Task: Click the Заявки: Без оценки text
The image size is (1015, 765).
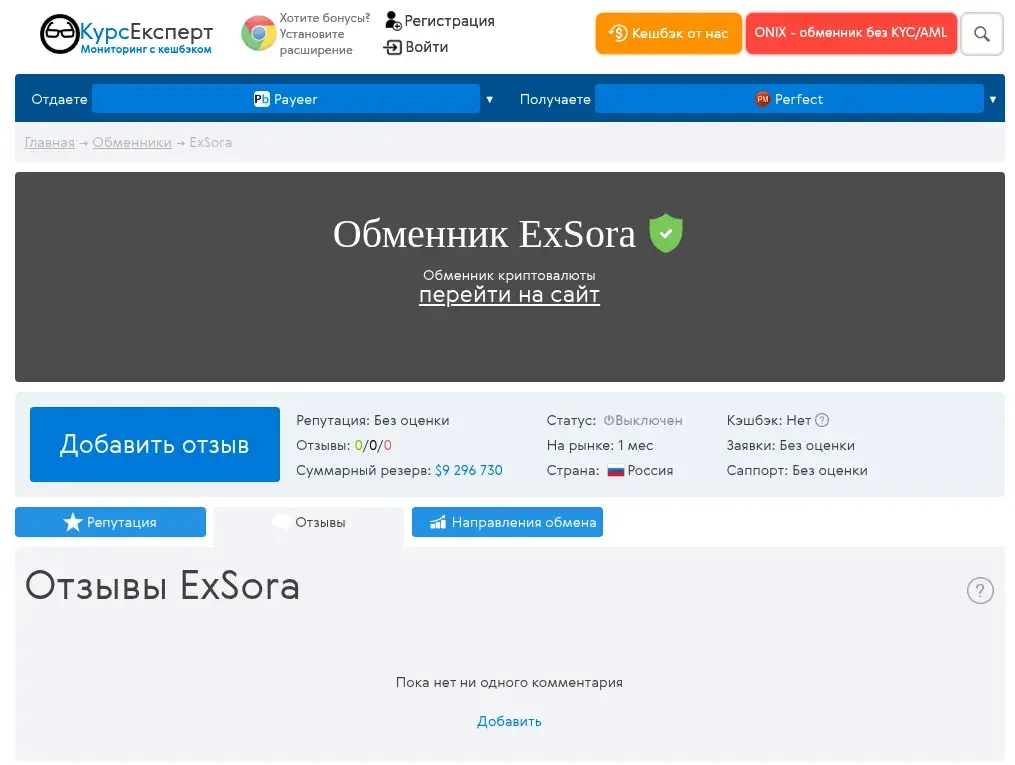Action: pos(790,445)
